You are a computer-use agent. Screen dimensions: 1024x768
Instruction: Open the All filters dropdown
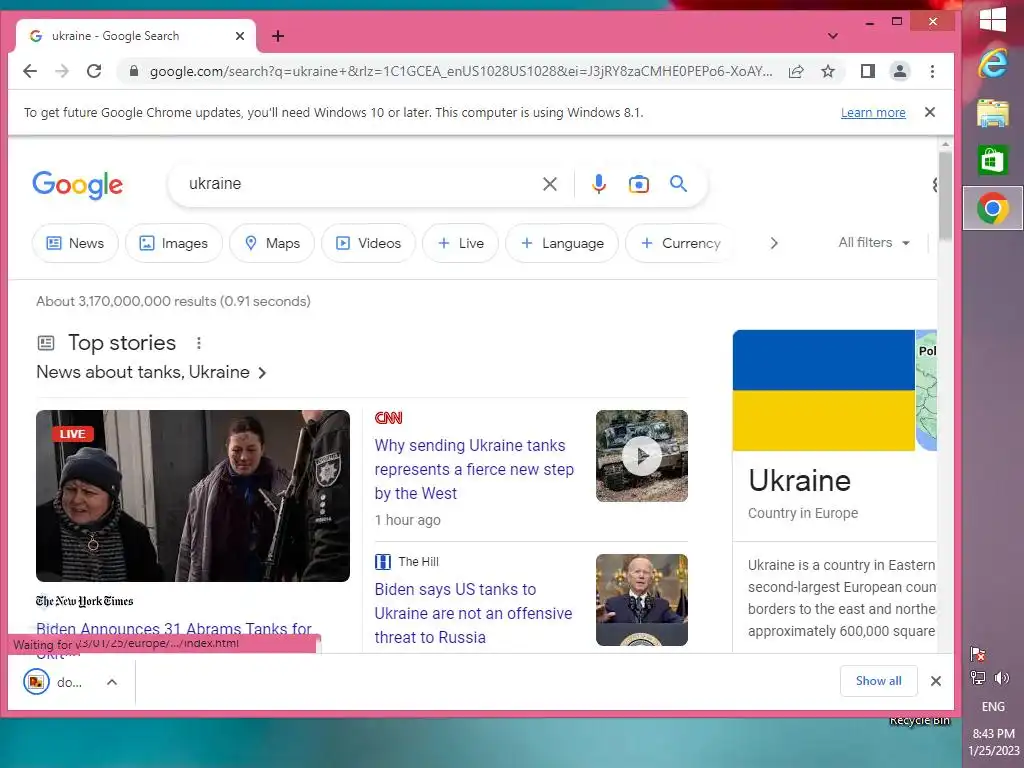click(x=874, y=242)
